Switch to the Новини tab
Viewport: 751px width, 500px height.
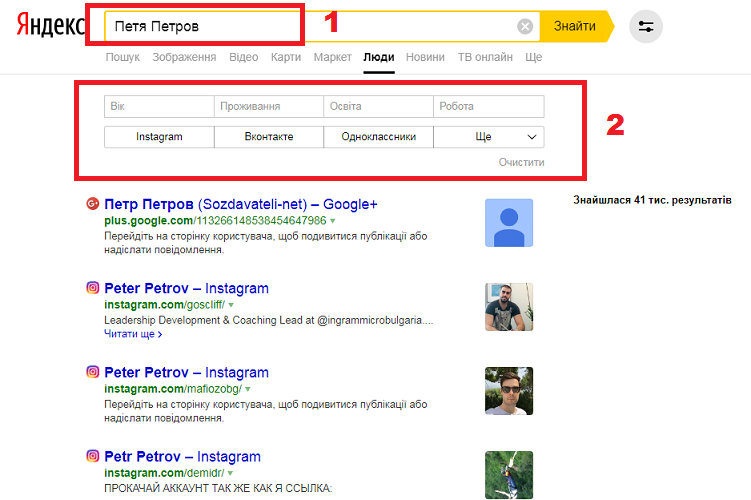tap(426, 58)
